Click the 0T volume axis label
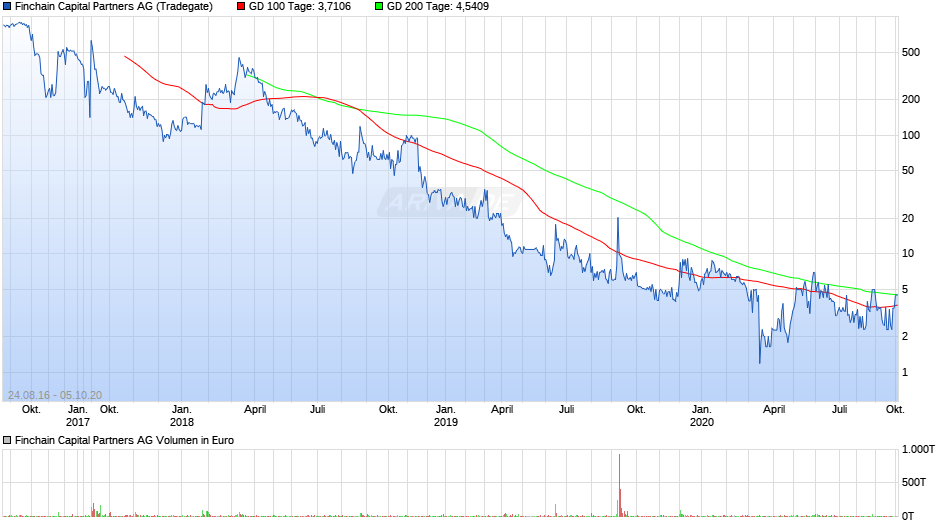 tap(908, 515)
